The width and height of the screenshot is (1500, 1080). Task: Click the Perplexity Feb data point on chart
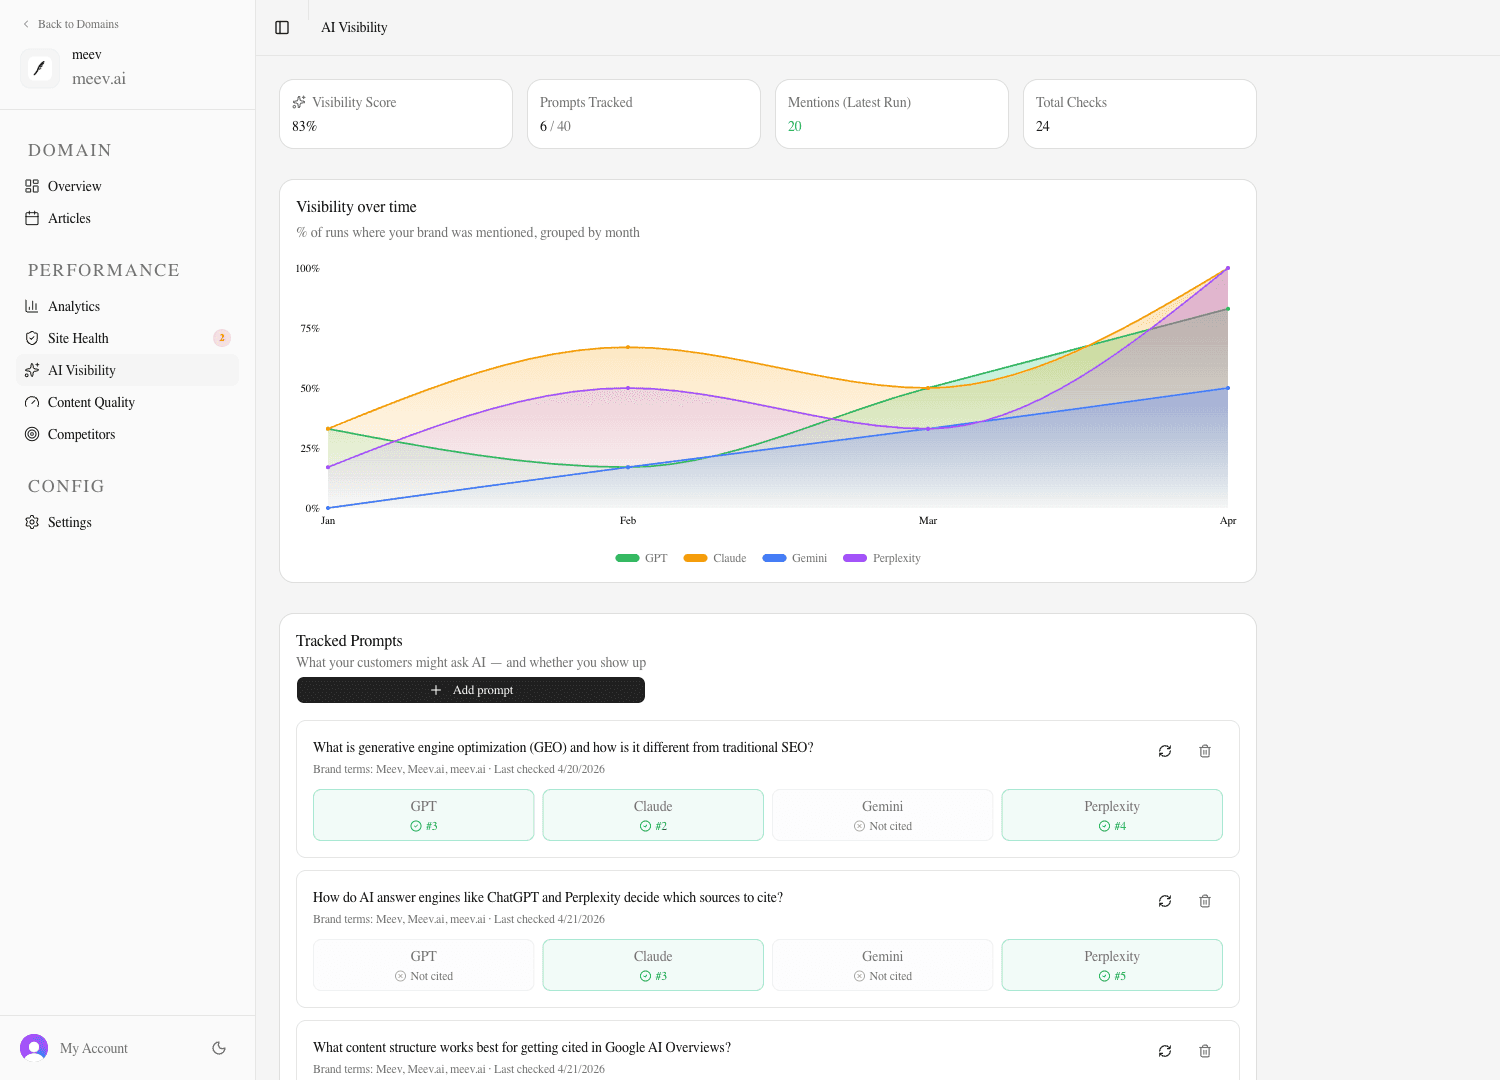[628, 388]
